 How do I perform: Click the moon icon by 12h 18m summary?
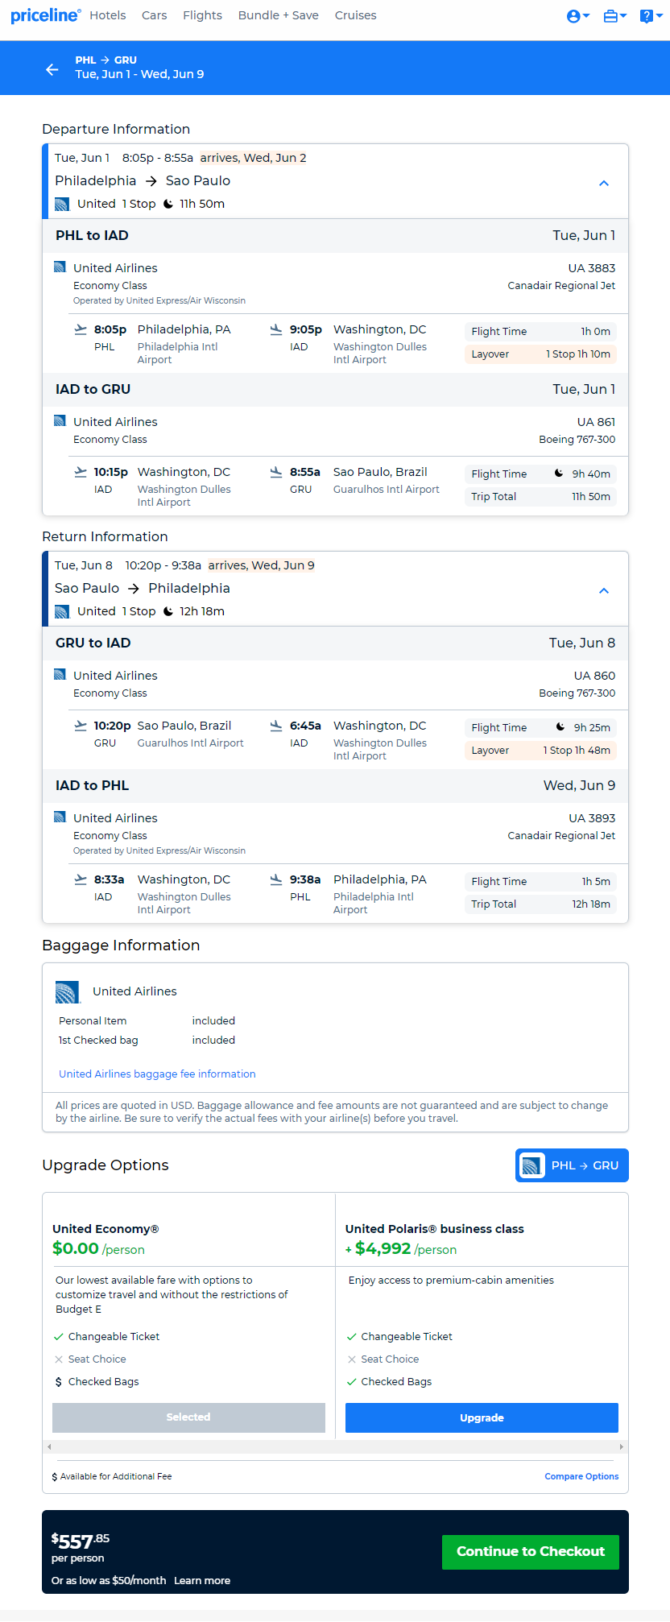click(167, 611)
